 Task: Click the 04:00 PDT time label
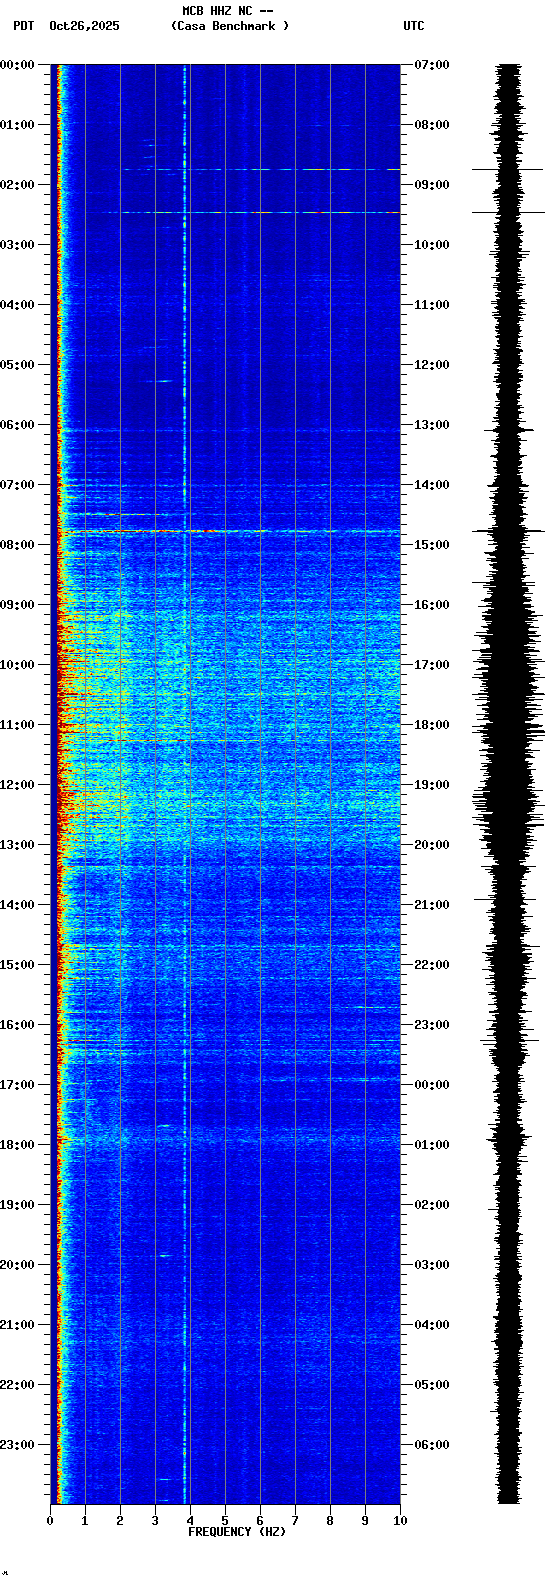pos(17,305)
